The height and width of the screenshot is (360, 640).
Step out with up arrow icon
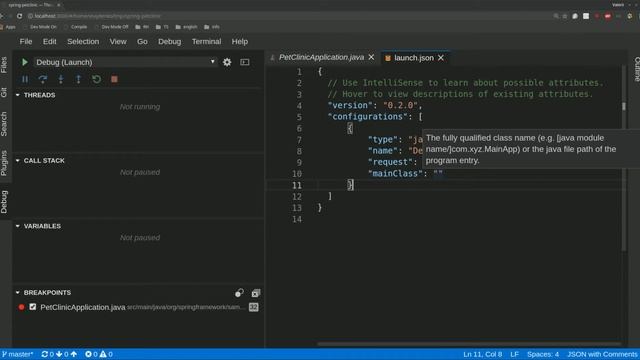78,79
